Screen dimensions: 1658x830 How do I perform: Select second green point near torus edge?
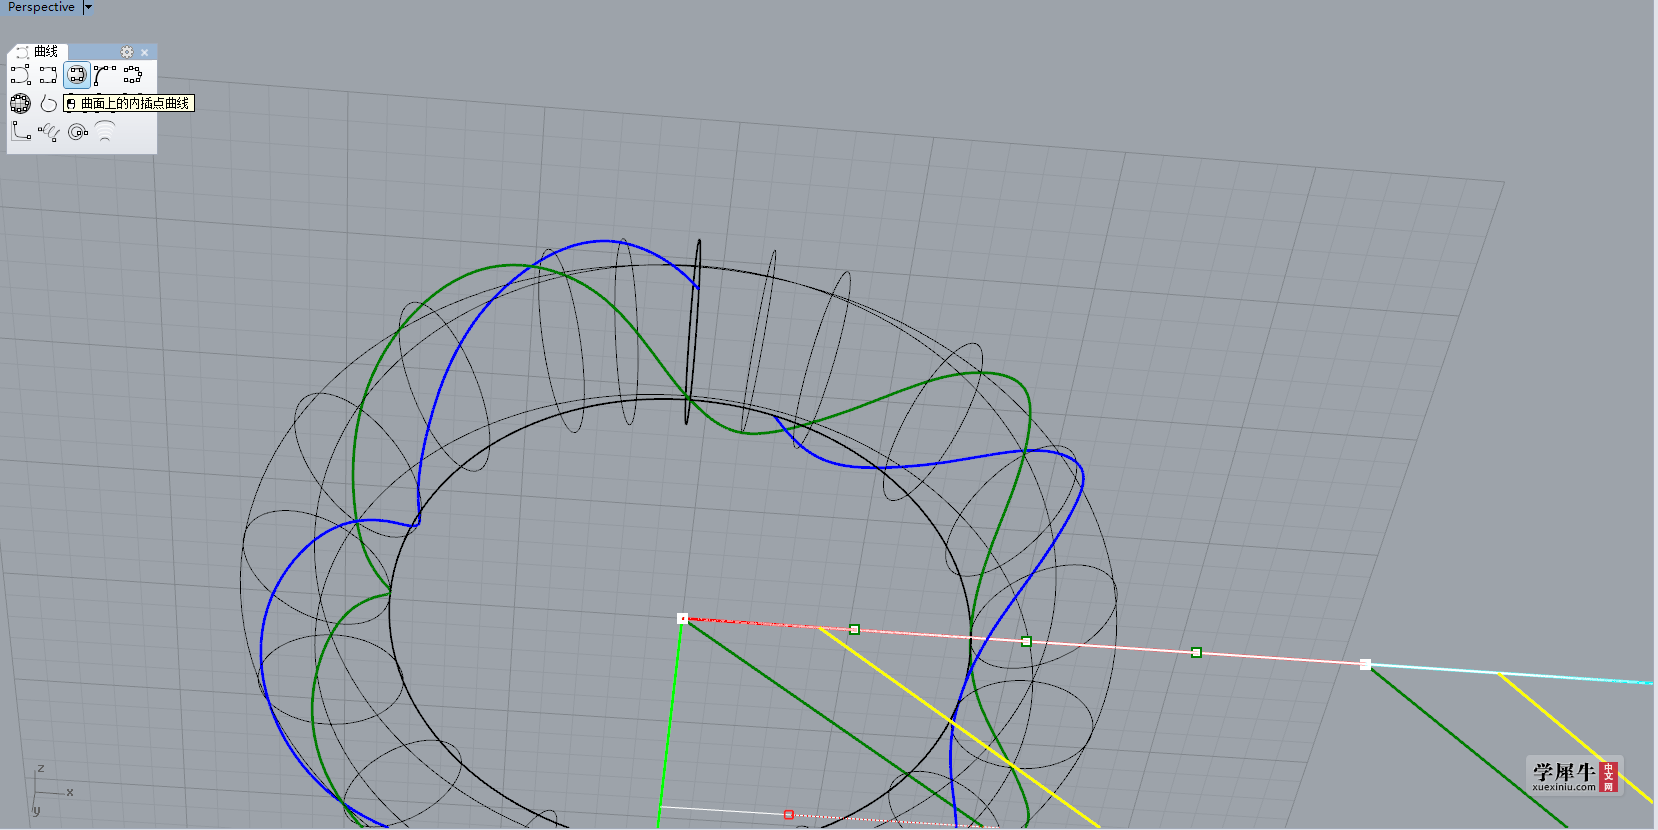pyautogui.click(x=1026, y=641)
